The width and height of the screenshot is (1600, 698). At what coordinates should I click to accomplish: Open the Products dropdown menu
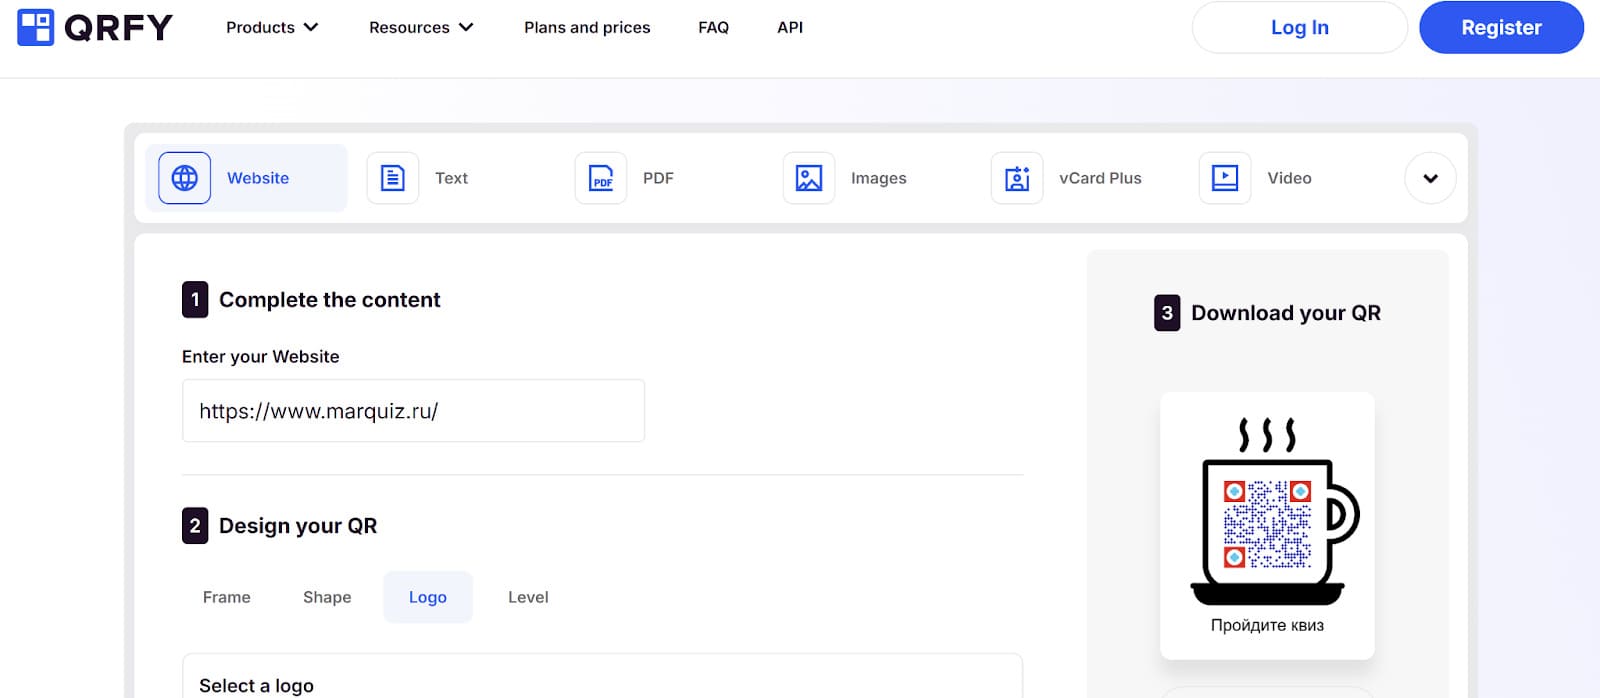click(x=271, y=27)
